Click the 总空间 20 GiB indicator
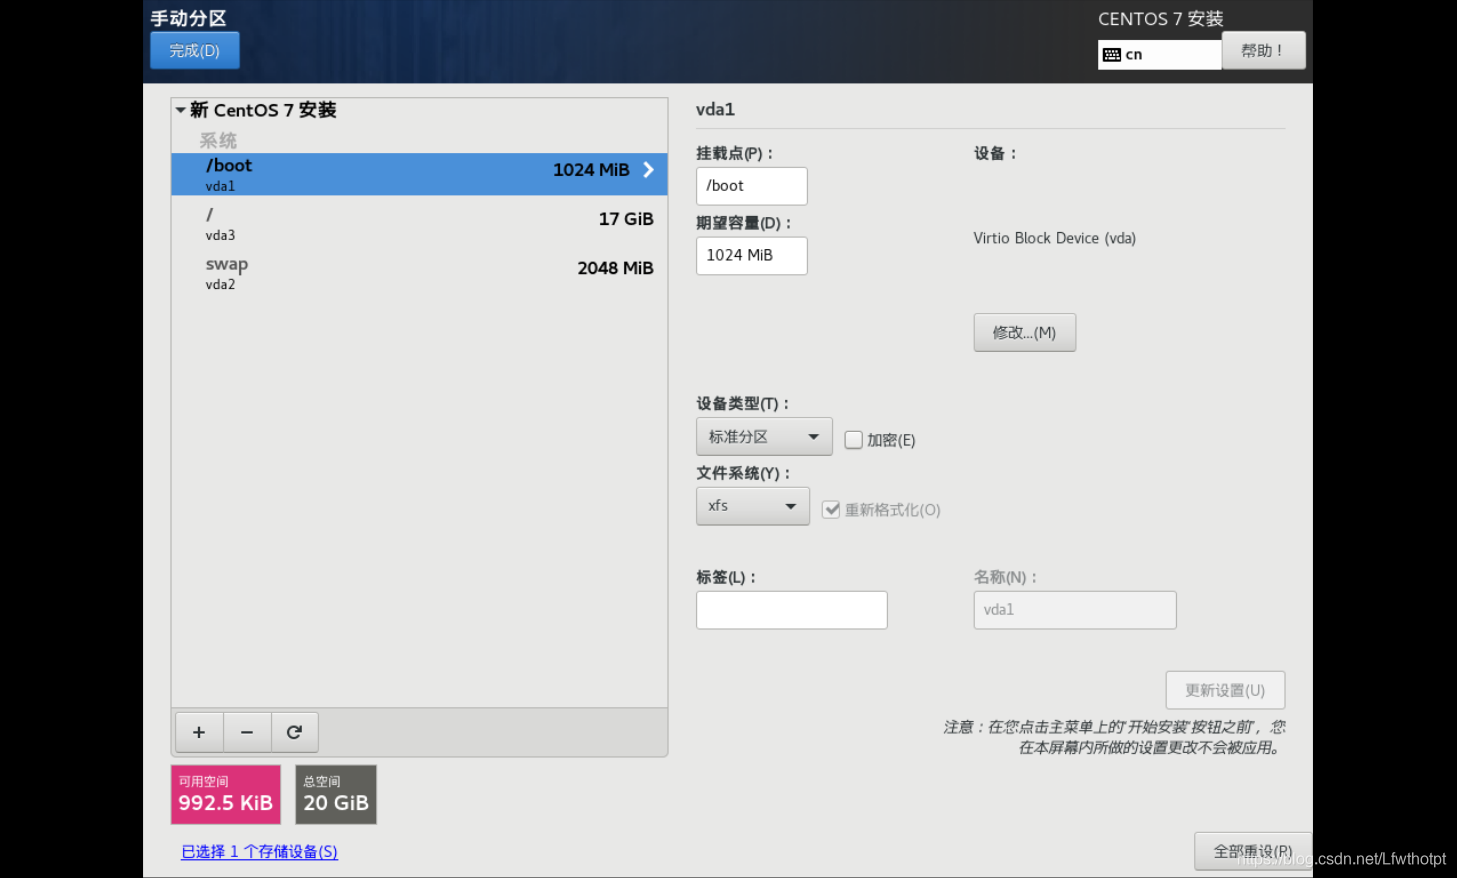Viewport: 1457px width, 878px height. pyautogui.click(x=336, y=795)
